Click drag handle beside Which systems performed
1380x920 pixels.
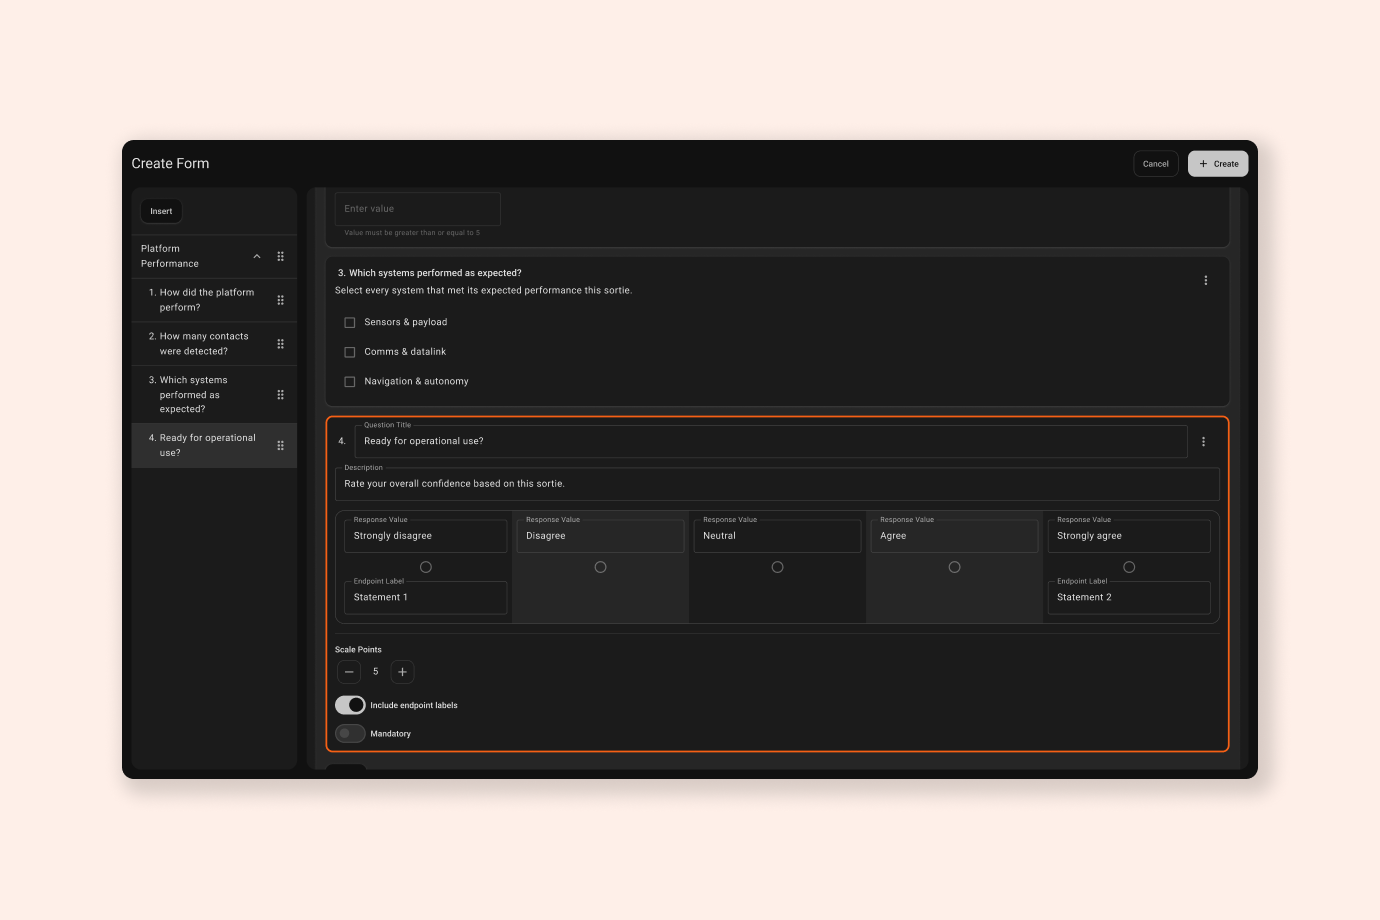click(280, 395)
